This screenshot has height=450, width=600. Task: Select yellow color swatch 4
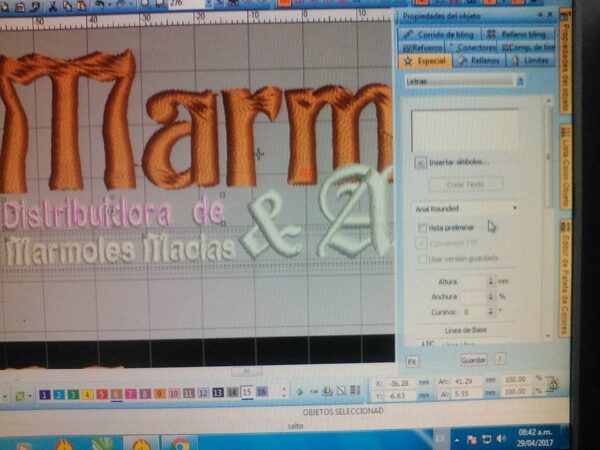coord(87,395)
